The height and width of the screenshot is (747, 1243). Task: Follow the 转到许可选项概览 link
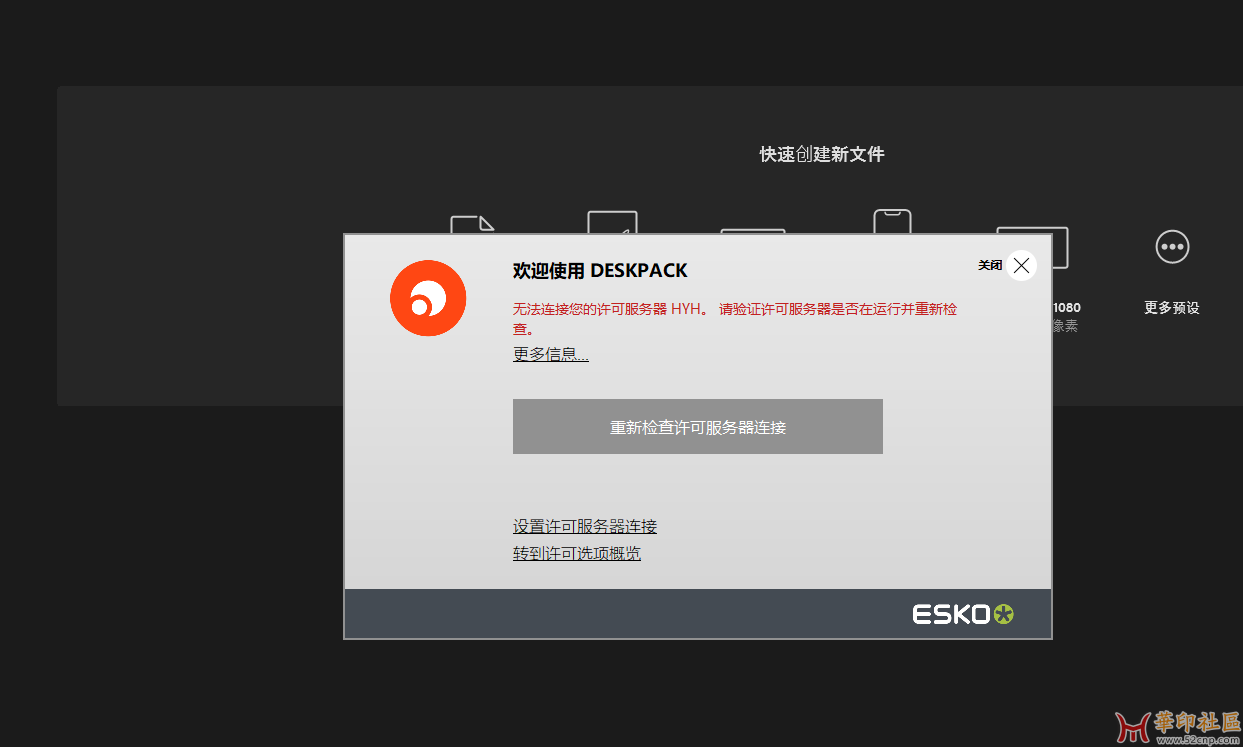pyautogui.click(x=577, y=553)
